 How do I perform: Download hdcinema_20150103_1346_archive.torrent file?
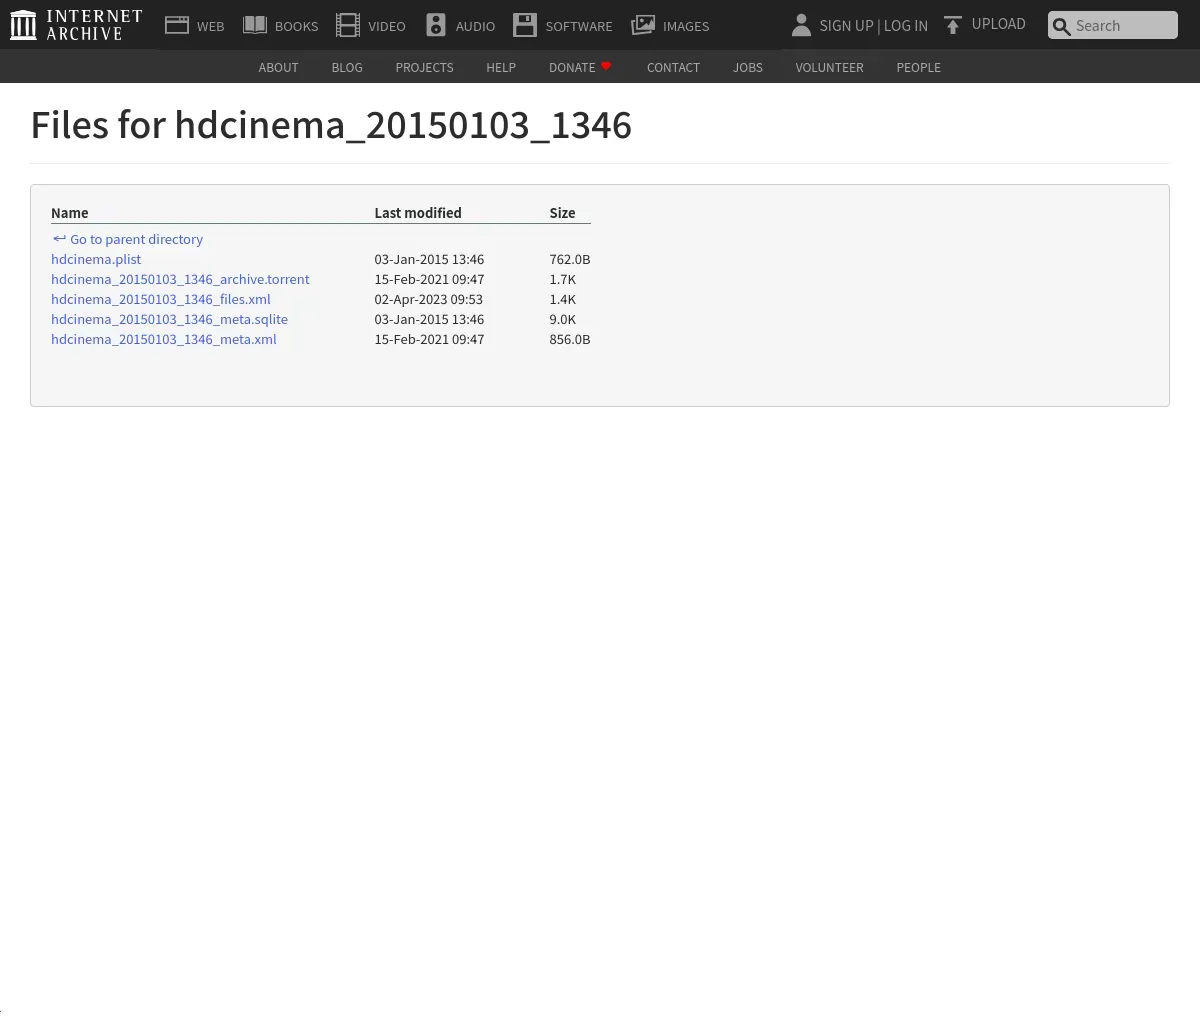pos(180,279)
